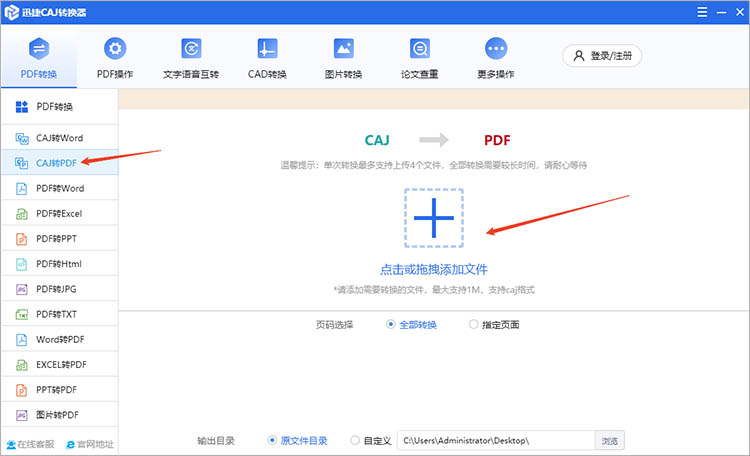Click the PDF转Excel sidebar icon
This screenshot has height=456, width=750.
22,214
